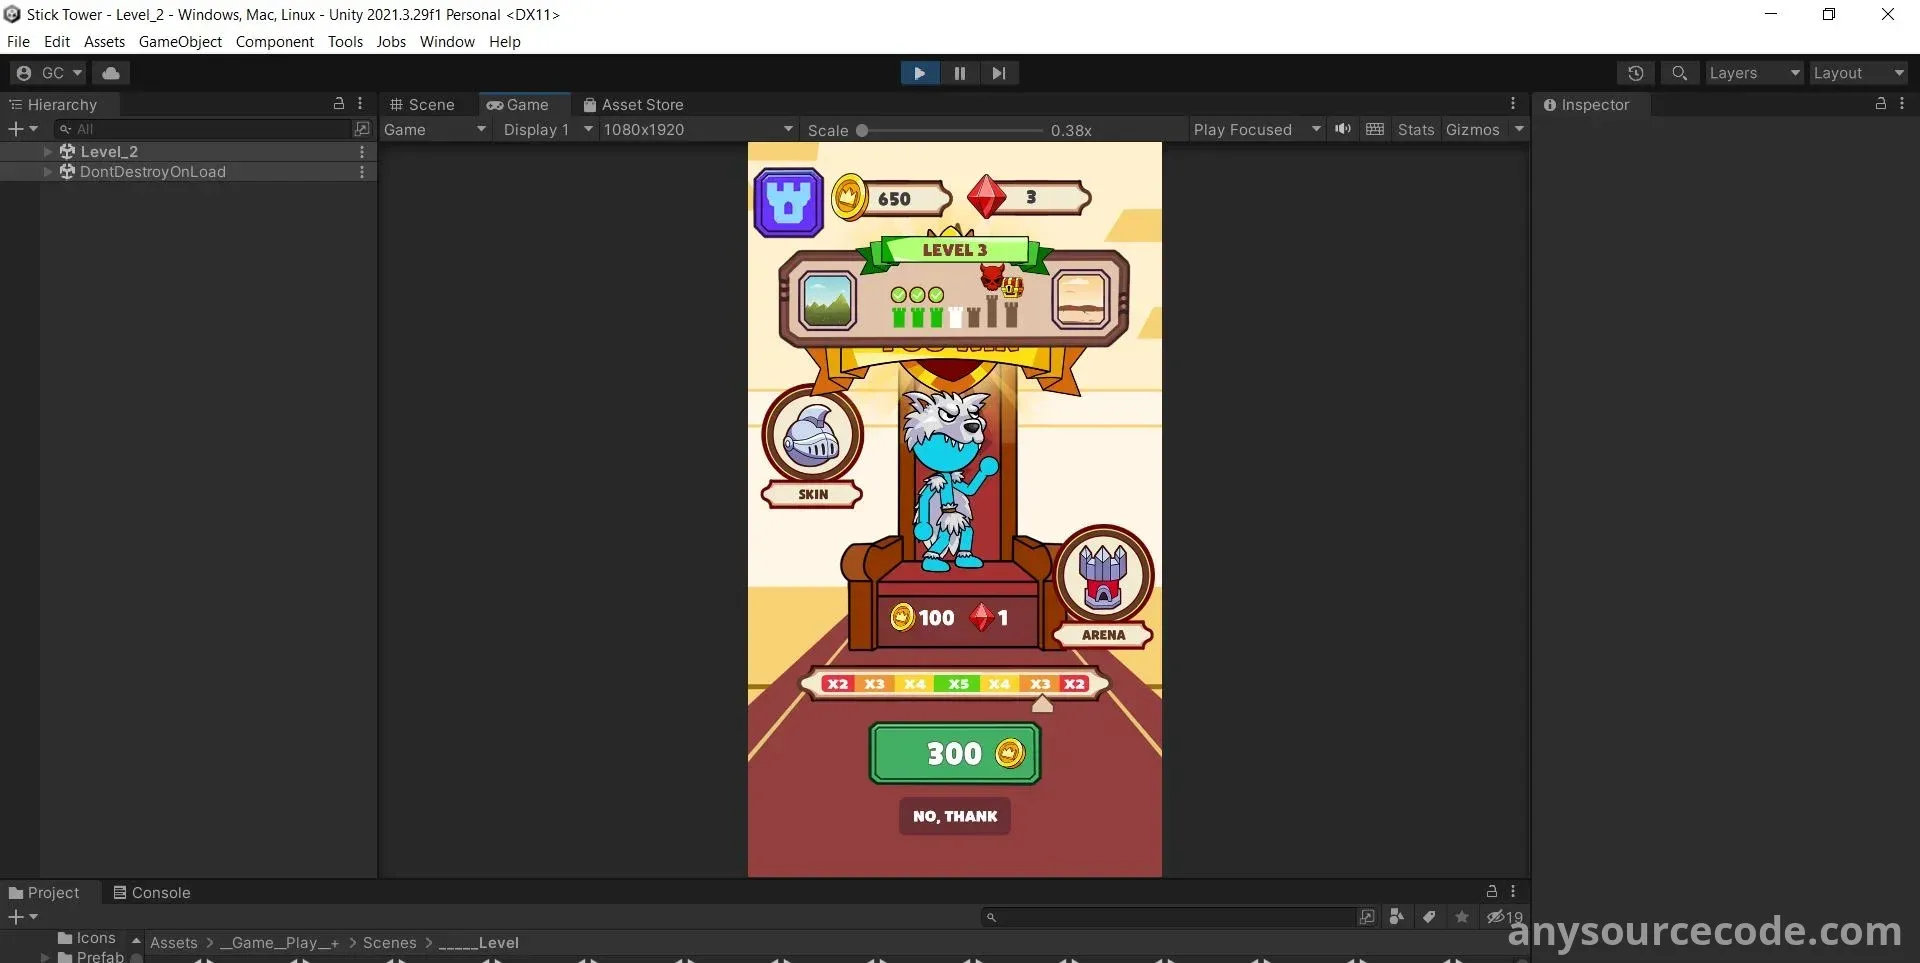The width and height of the screenshot is (1920, 963).
Task: Open the Arena castle icon in game
Action: point(1103,577)
